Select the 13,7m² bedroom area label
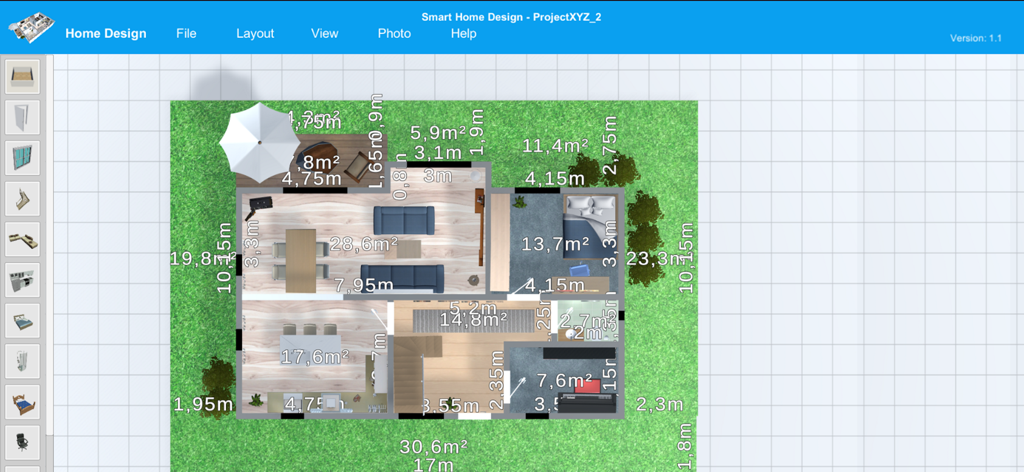 (556, 244)
